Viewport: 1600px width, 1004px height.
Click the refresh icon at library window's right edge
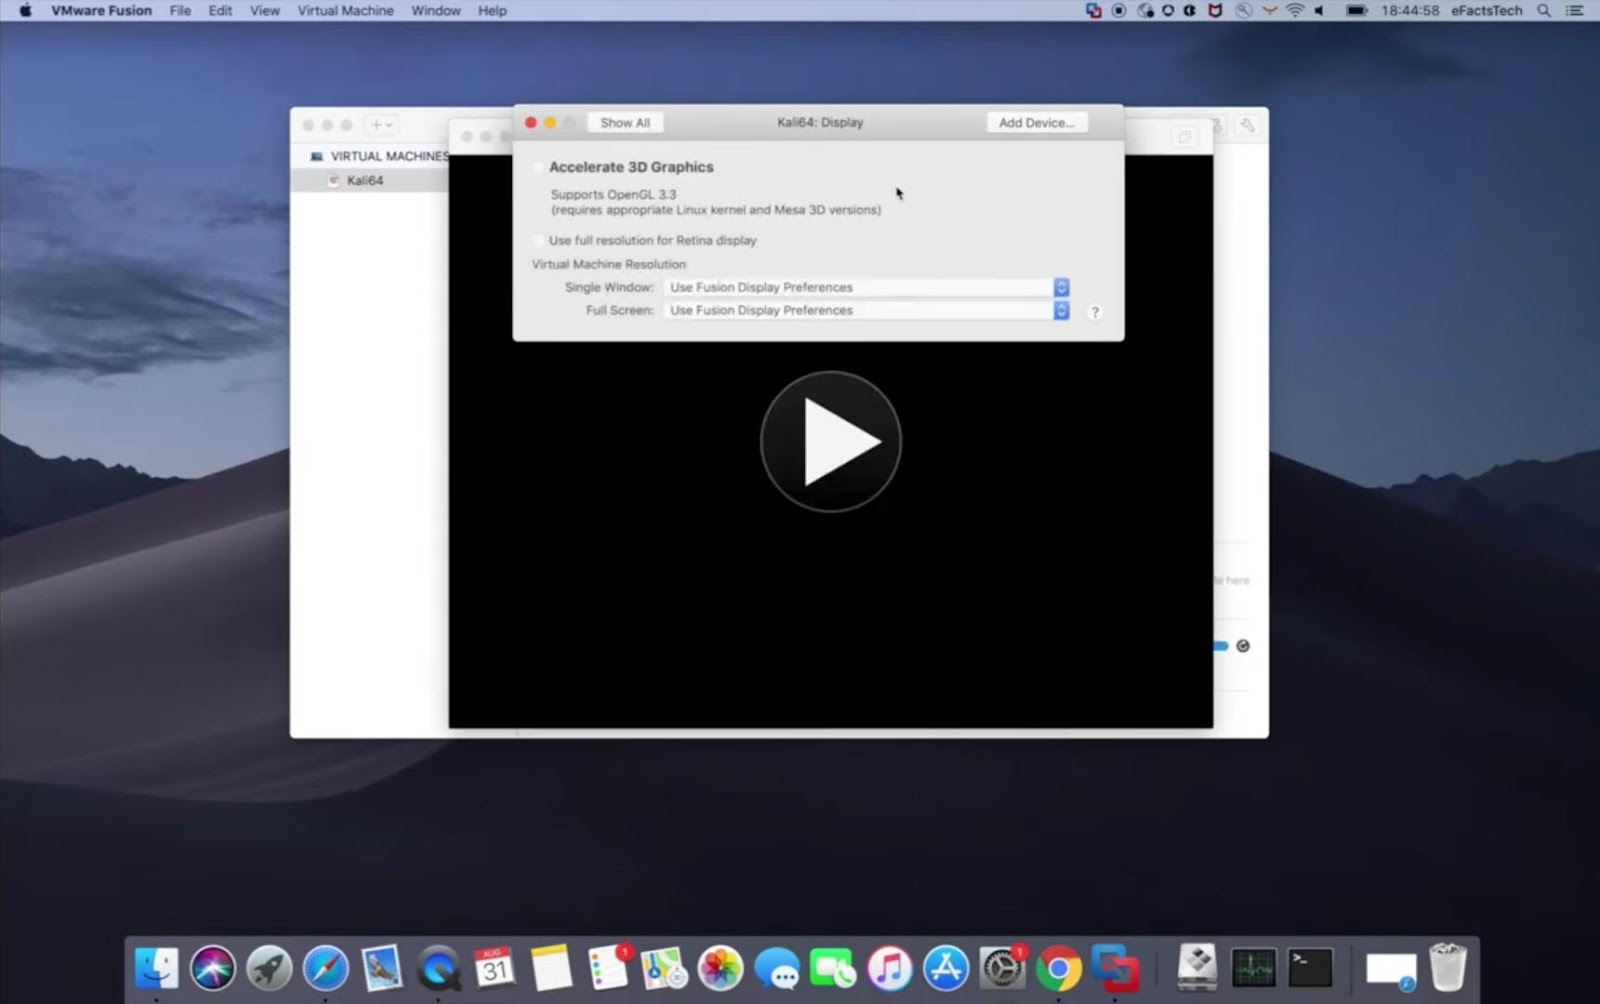pyautogui.click(x=1243, y=646)
